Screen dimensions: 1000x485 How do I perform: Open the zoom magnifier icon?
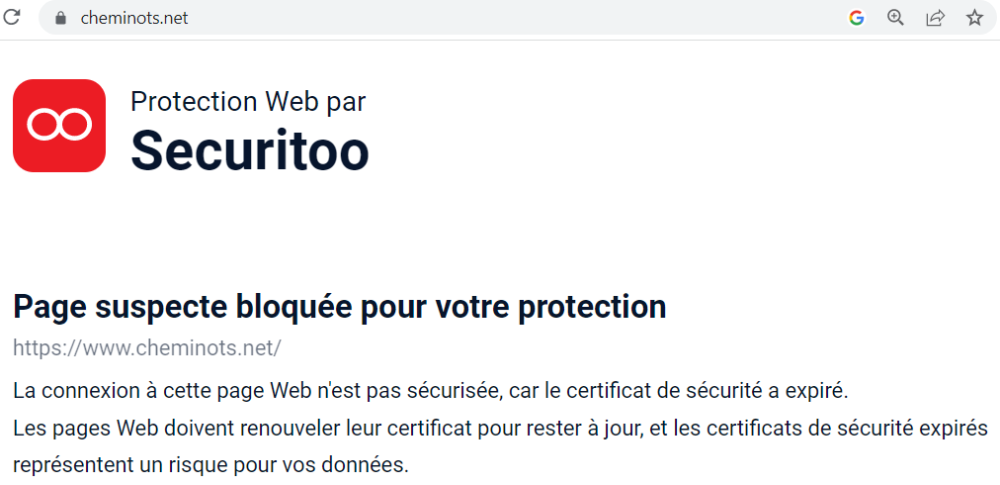895,18
